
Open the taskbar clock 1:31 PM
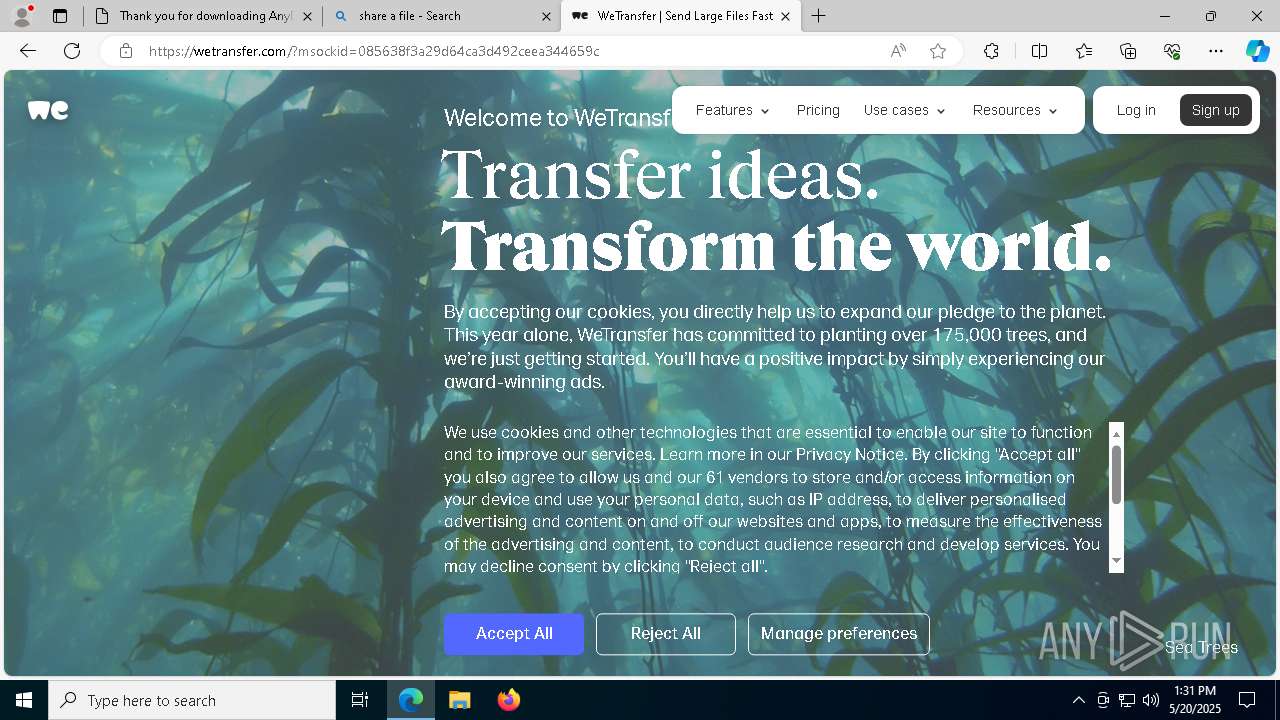[1195, 700]
